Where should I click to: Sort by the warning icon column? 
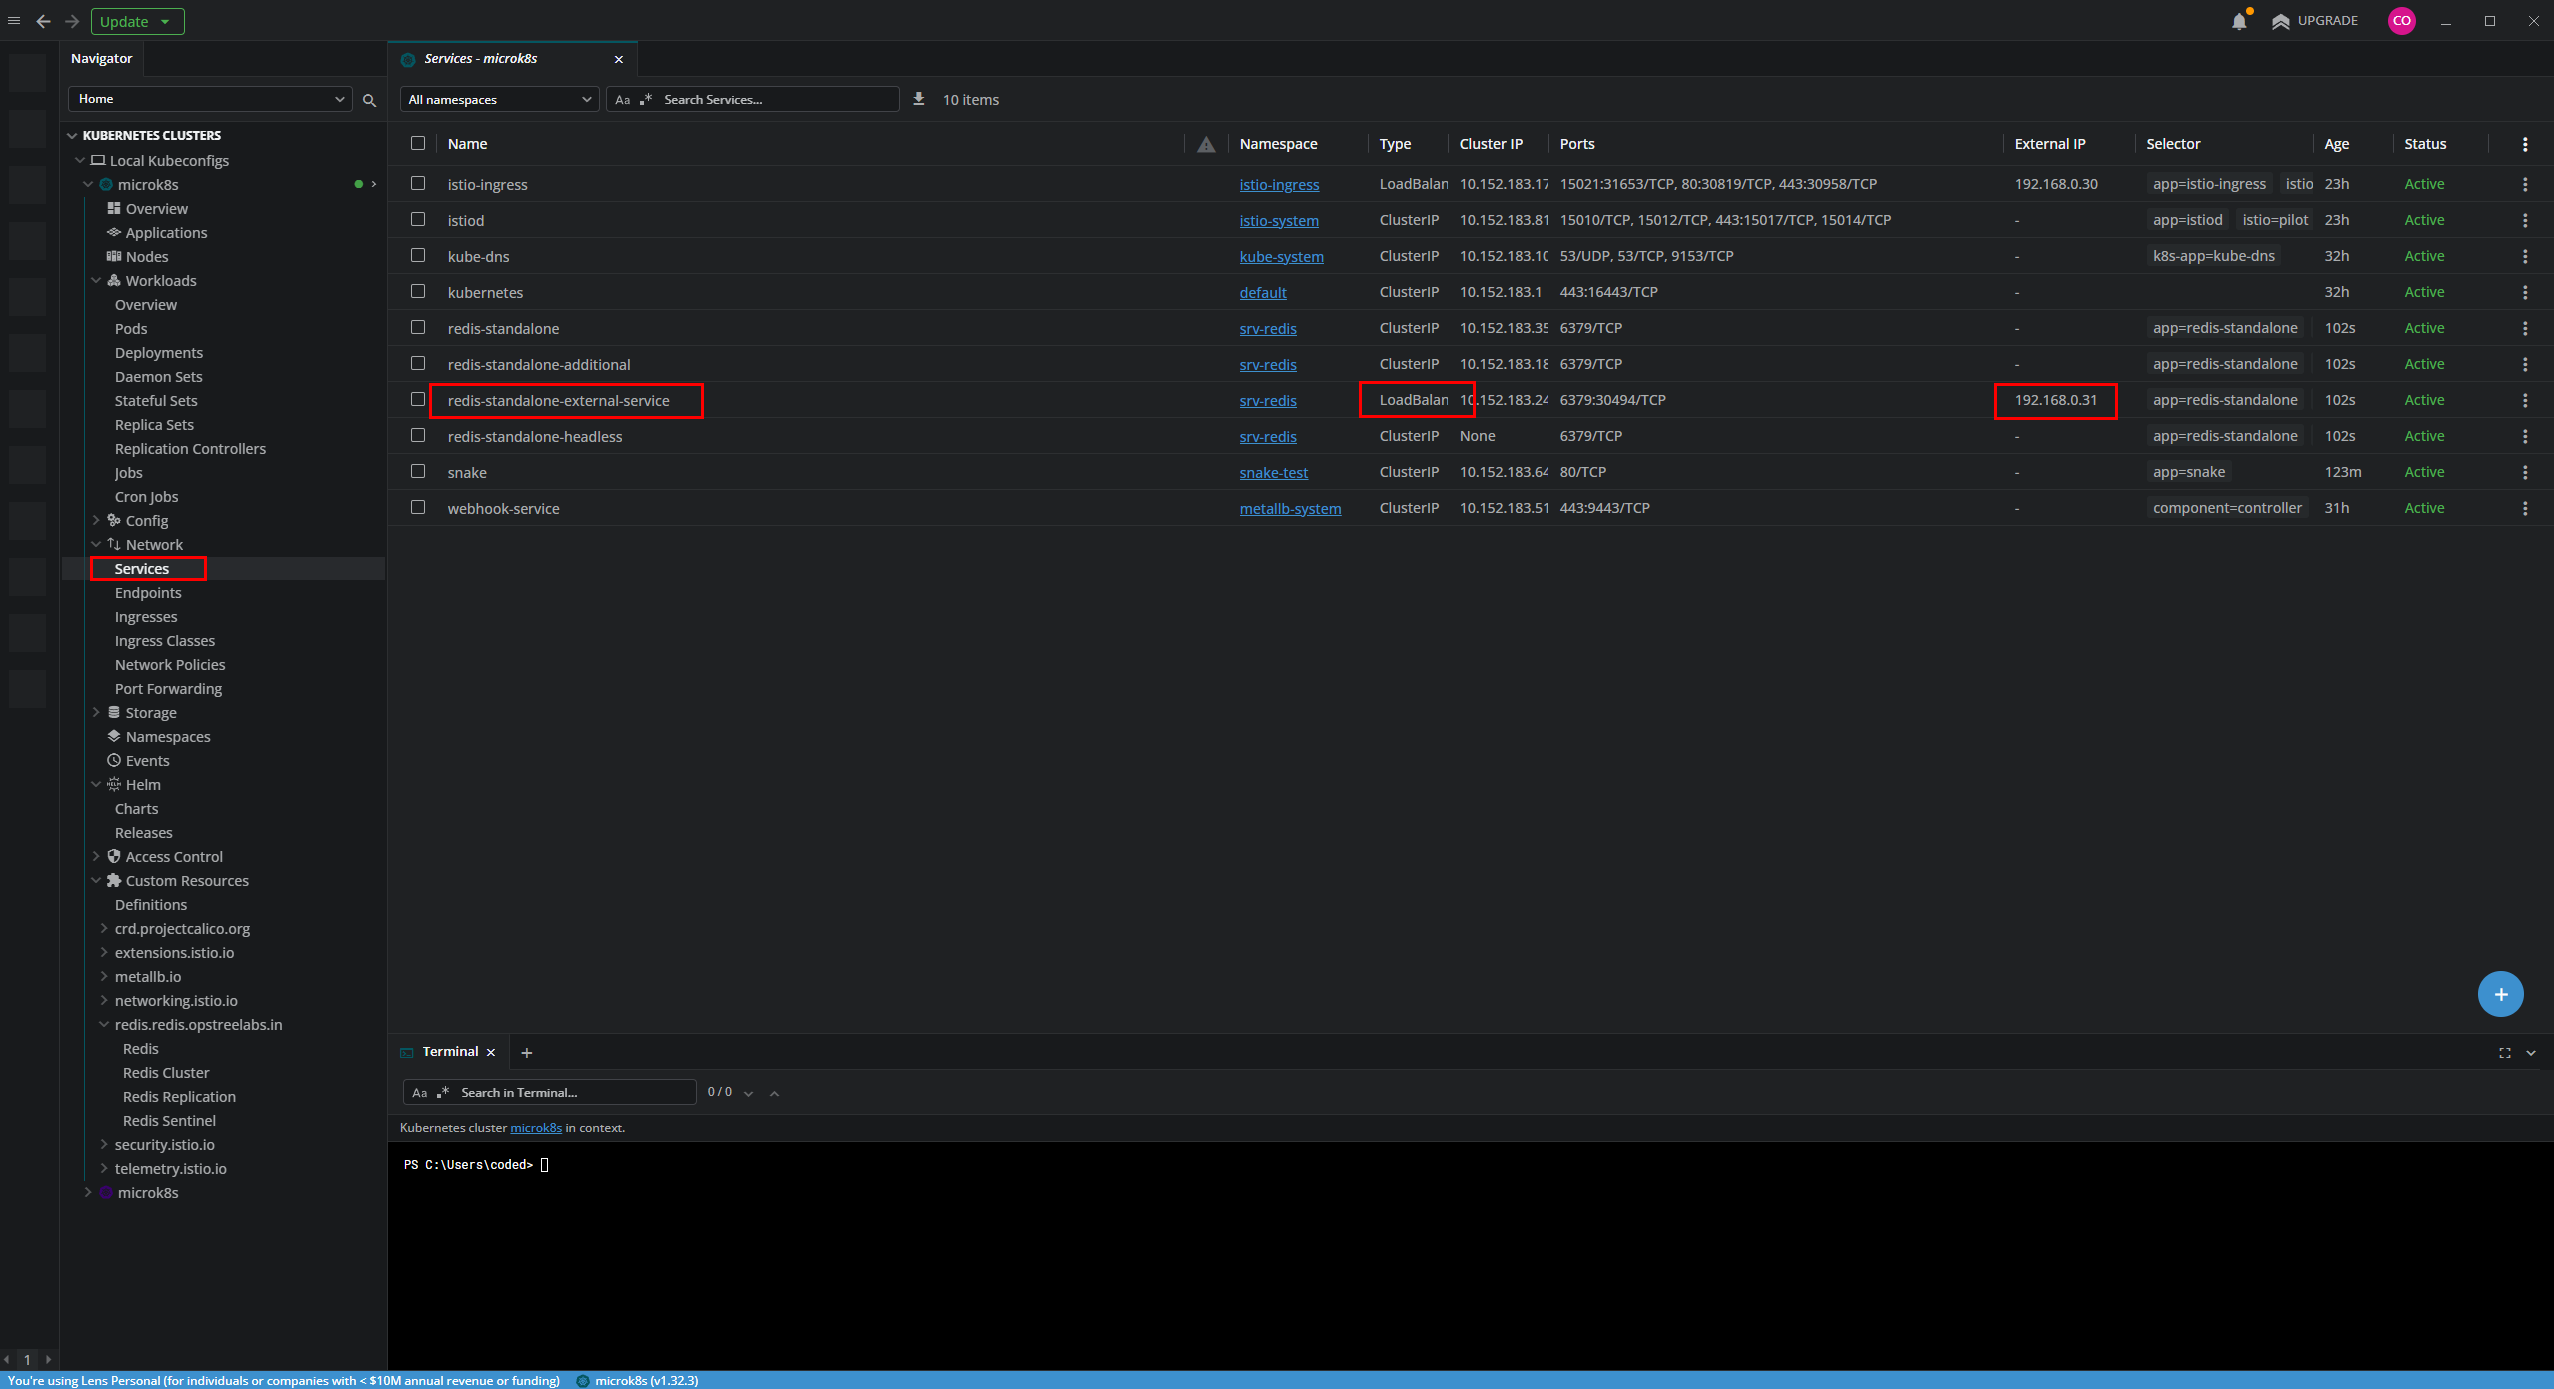click(x=1206, y=144)
